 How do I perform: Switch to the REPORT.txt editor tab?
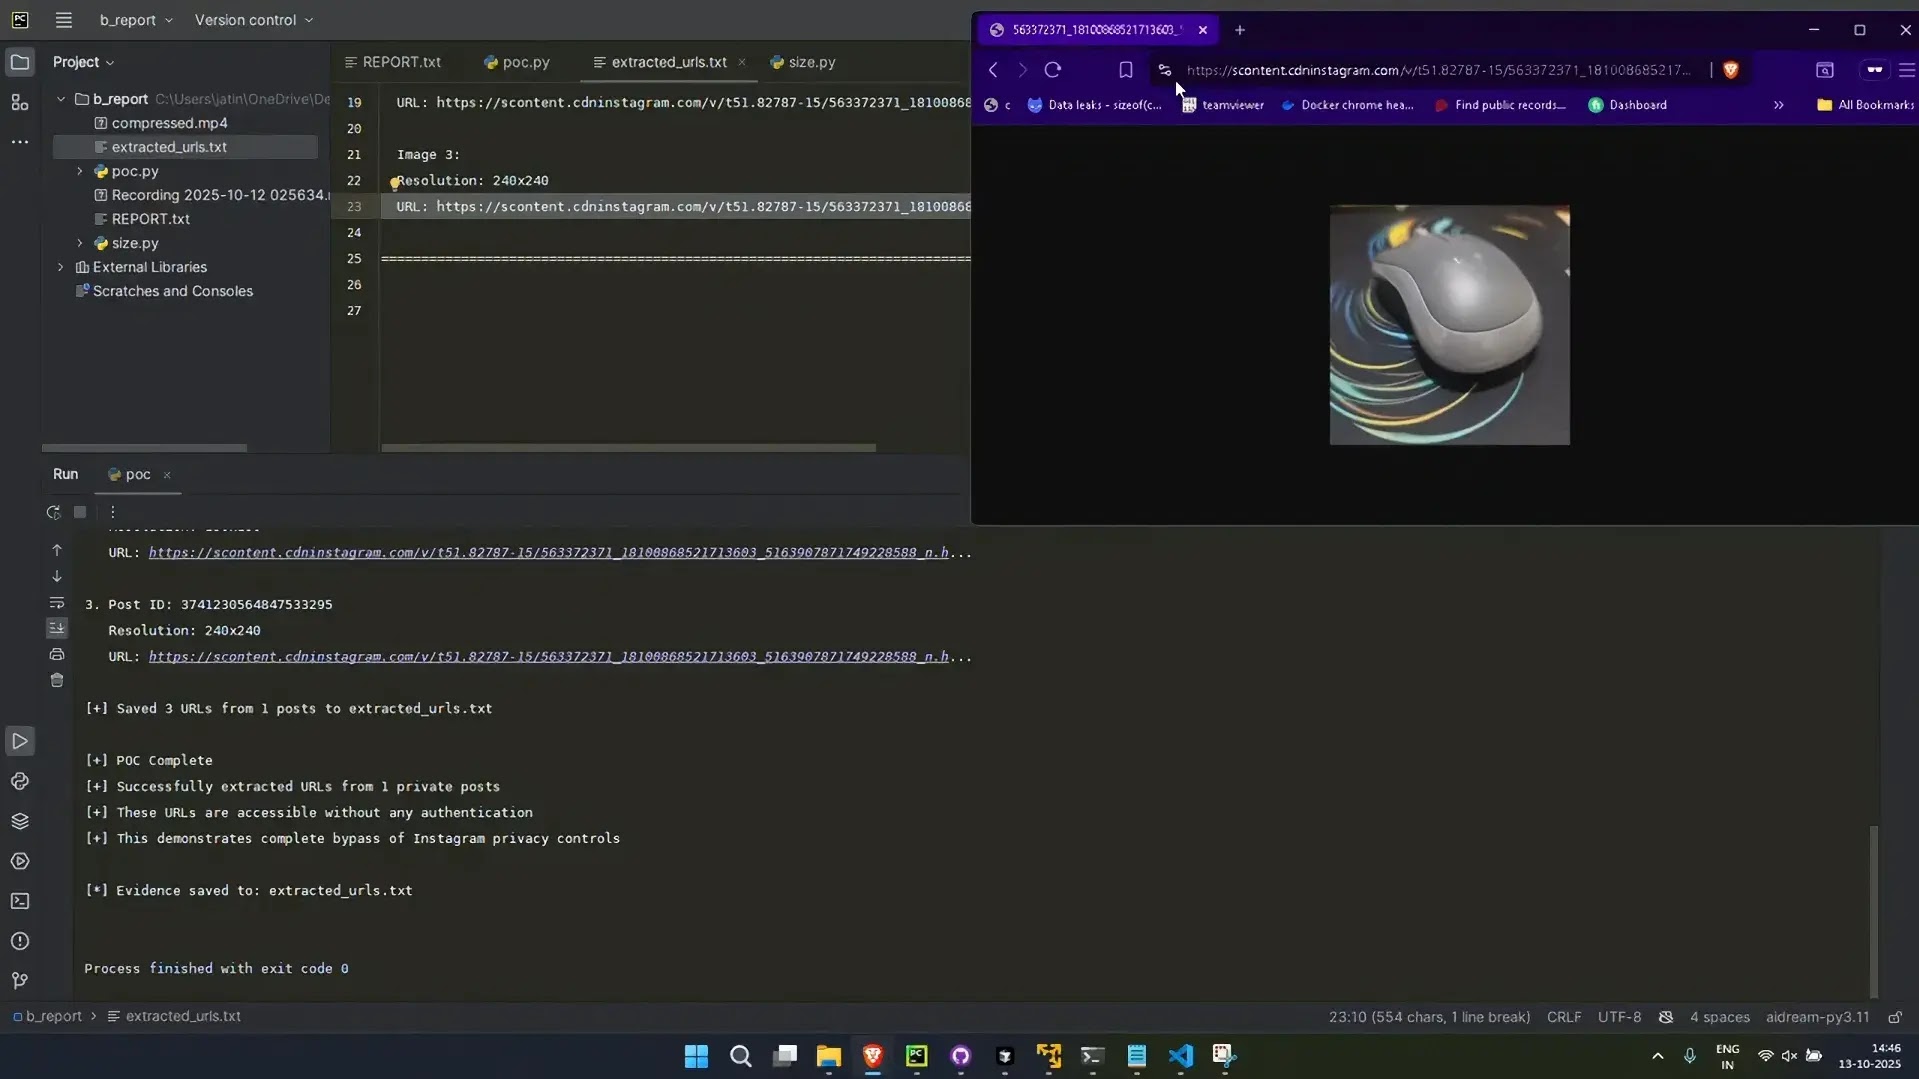400,62
